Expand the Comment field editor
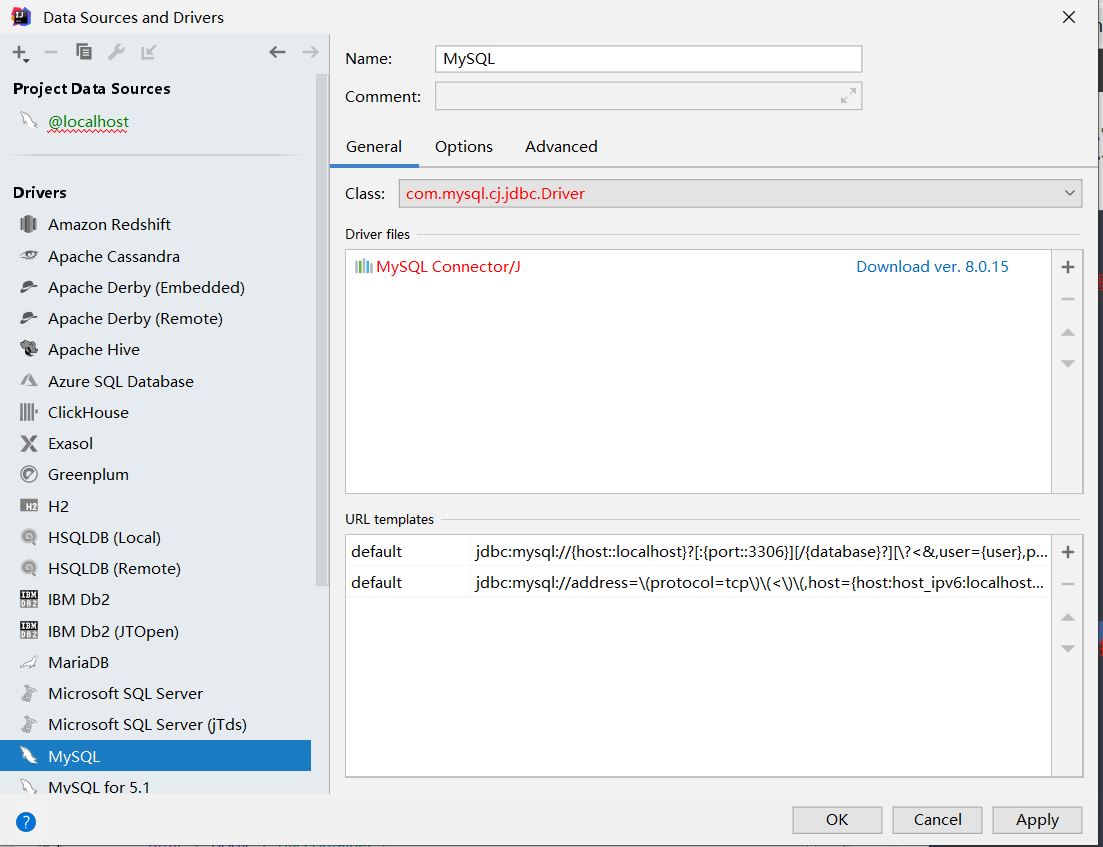The width and height of the screenshot is (1103, 847). (x=848, y=96)
